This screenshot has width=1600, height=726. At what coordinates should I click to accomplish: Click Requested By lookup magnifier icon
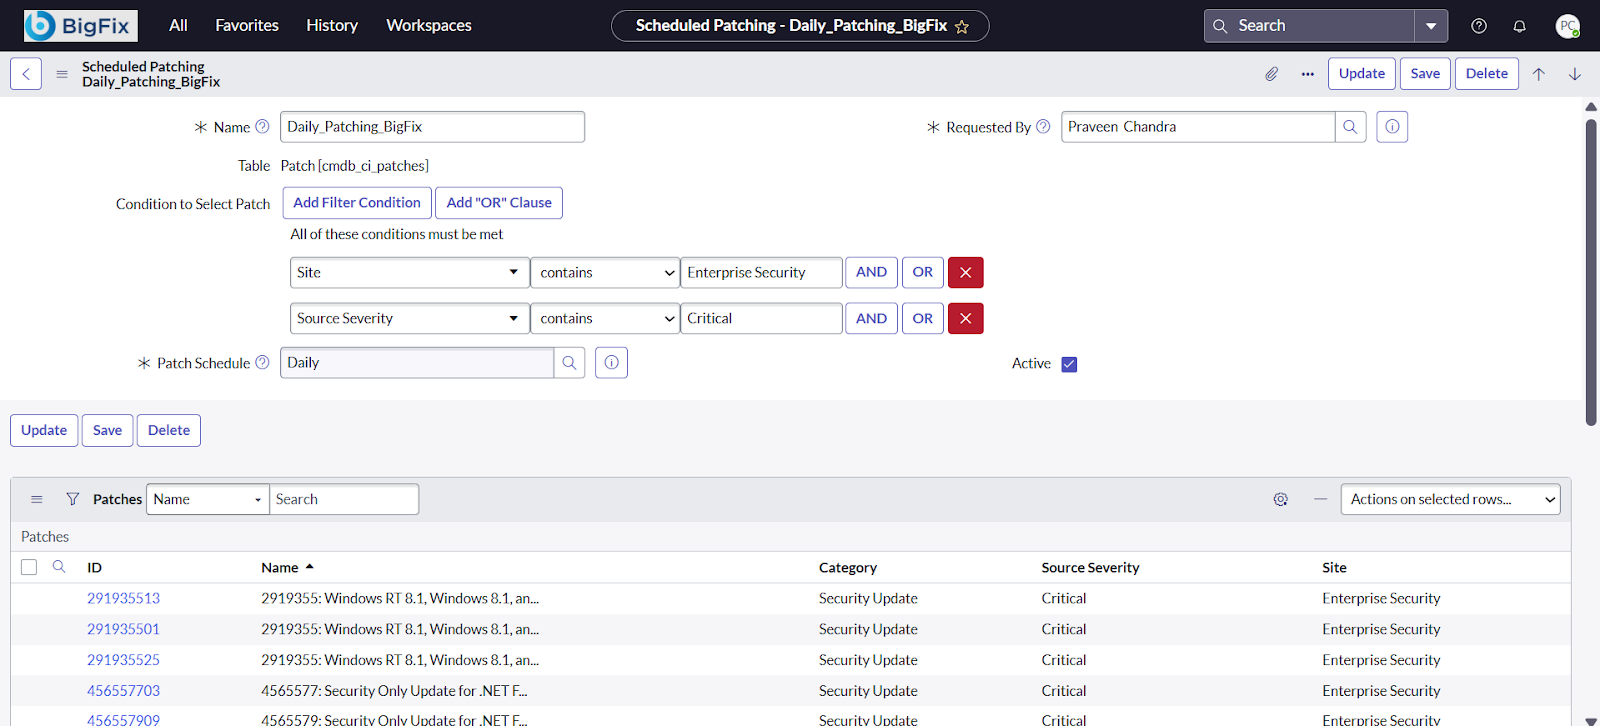click(1350, 127)
